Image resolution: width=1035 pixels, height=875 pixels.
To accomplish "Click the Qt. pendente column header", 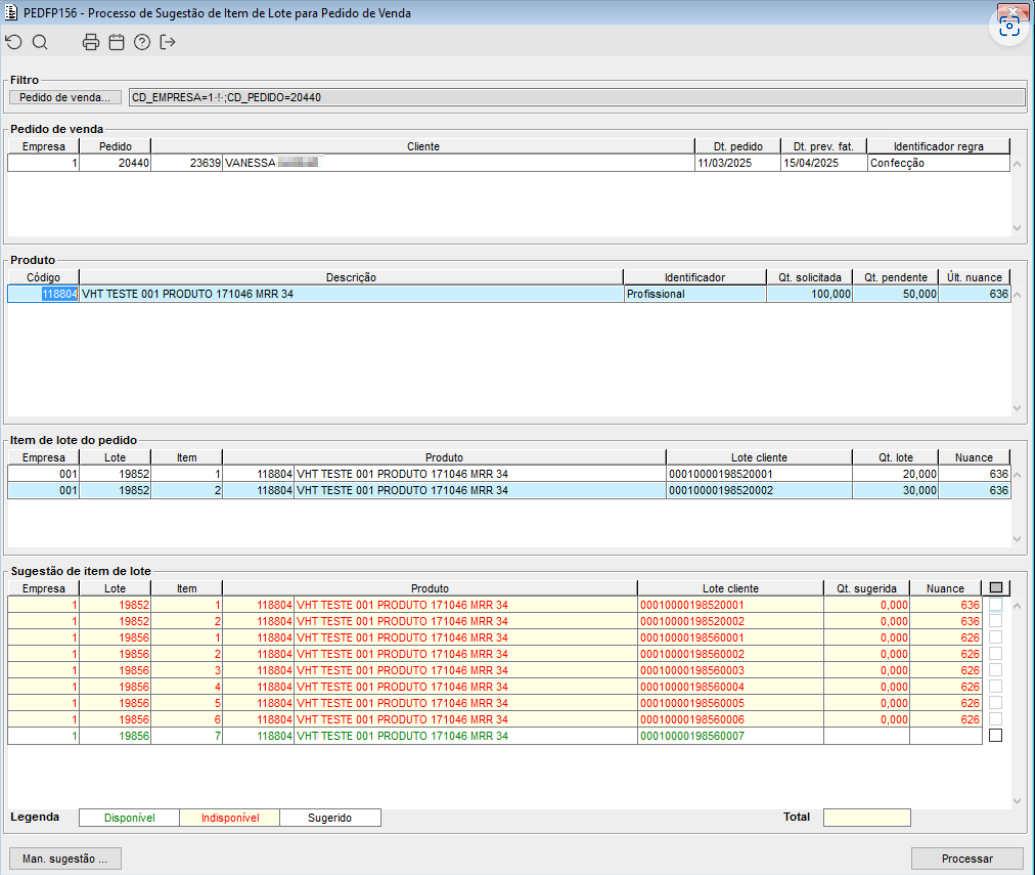I will (898, 277).
